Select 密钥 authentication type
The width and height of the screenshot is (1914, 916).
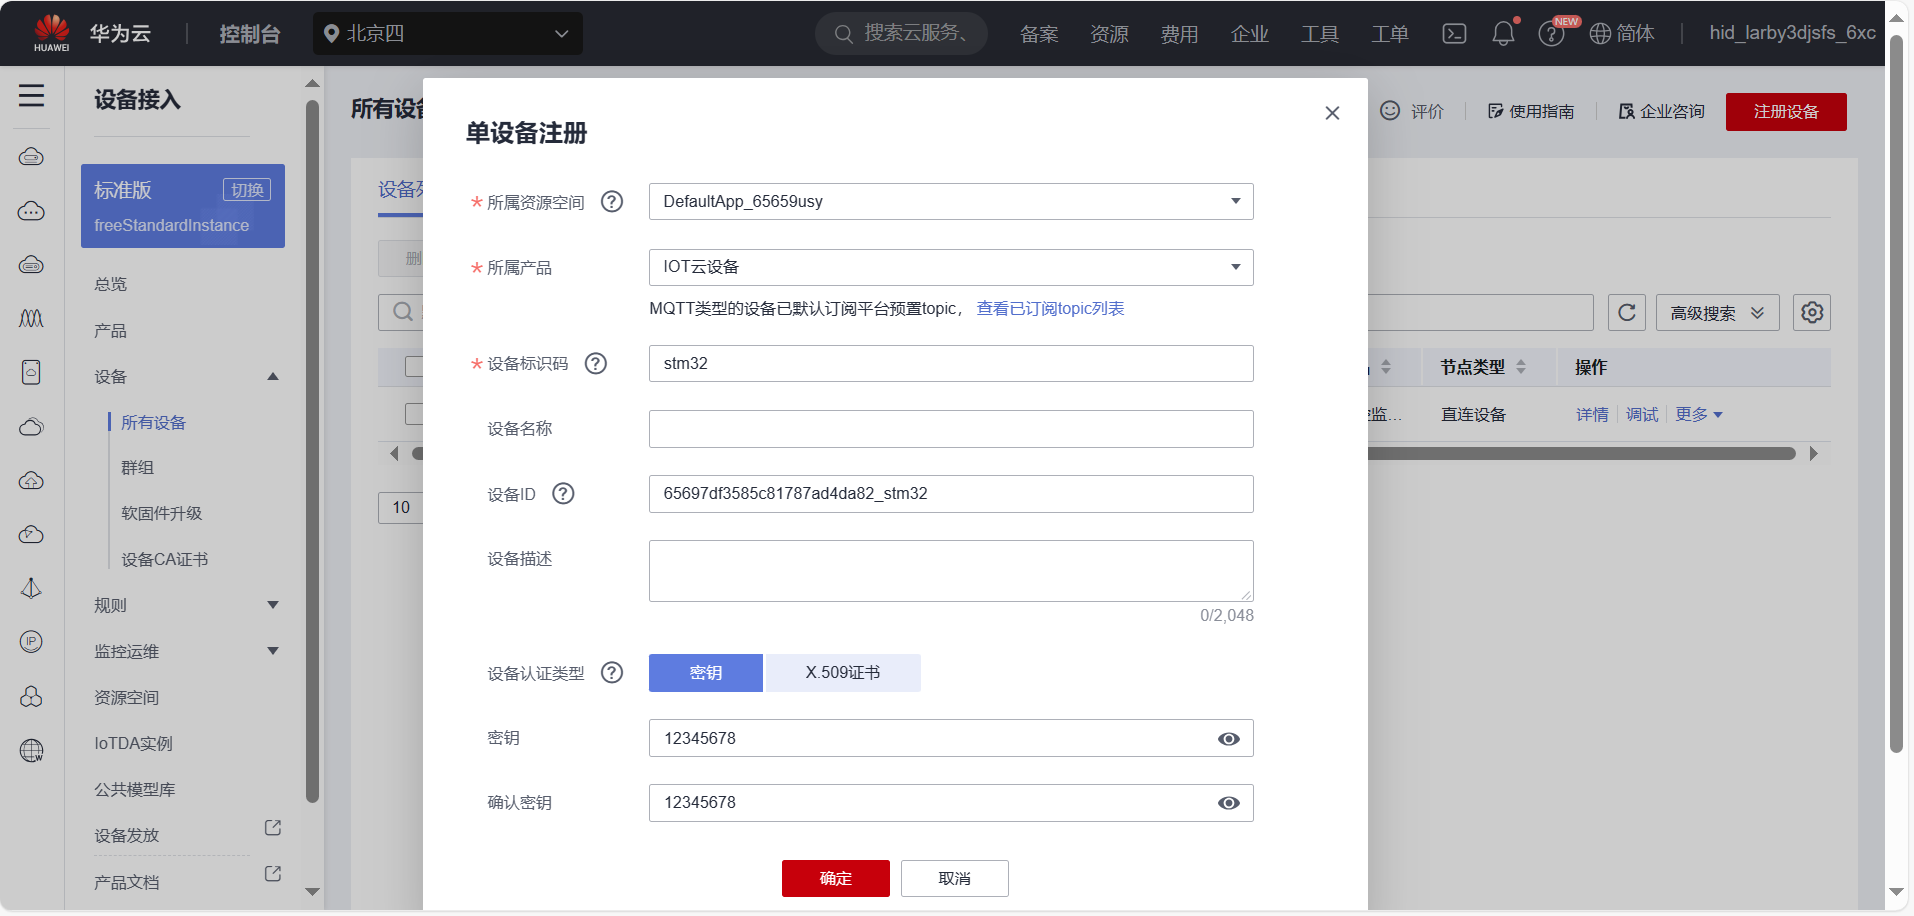pyautogui.click(x=706, y=673)
